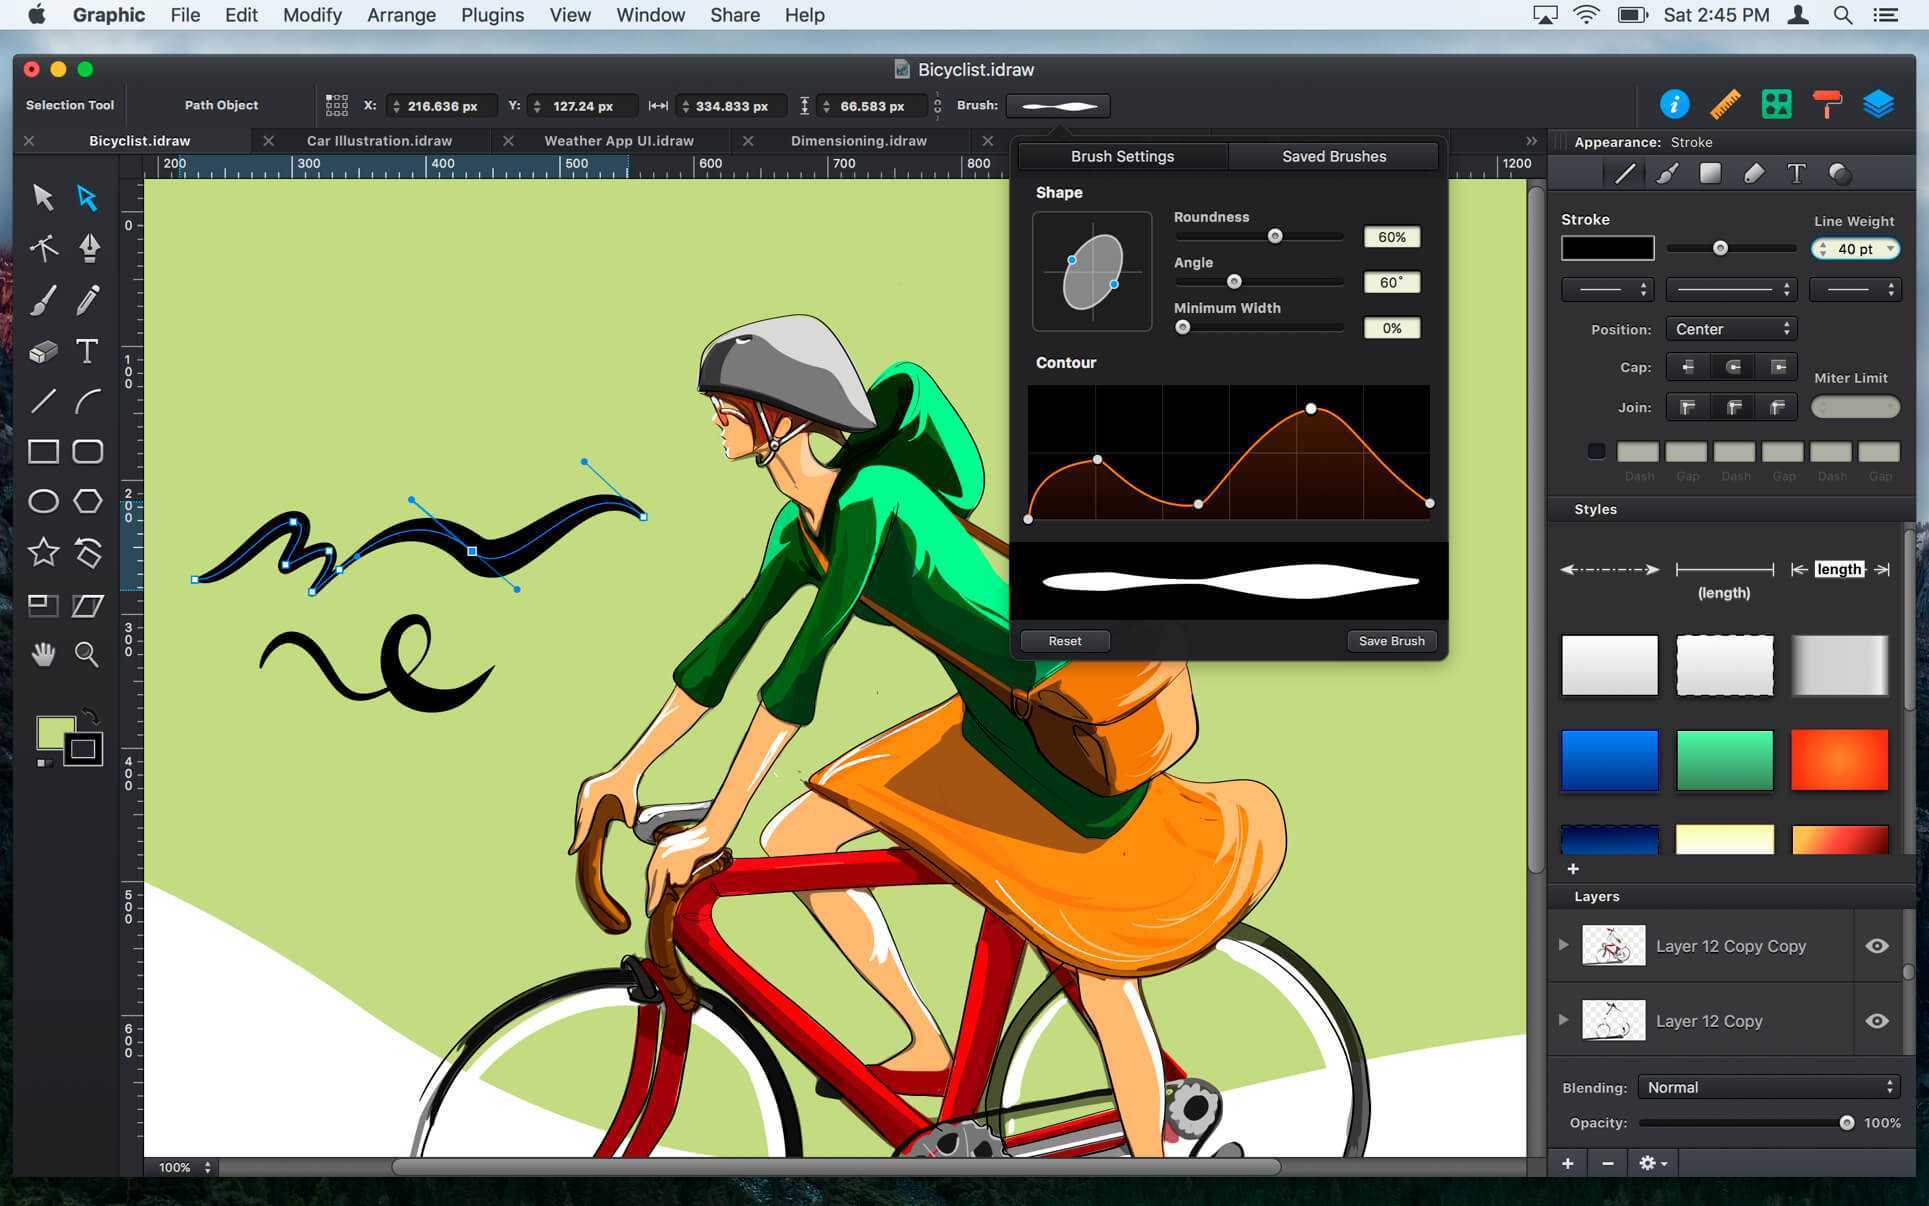
Task: Drag the Line Weight slider
Action: pos(1722,247)
